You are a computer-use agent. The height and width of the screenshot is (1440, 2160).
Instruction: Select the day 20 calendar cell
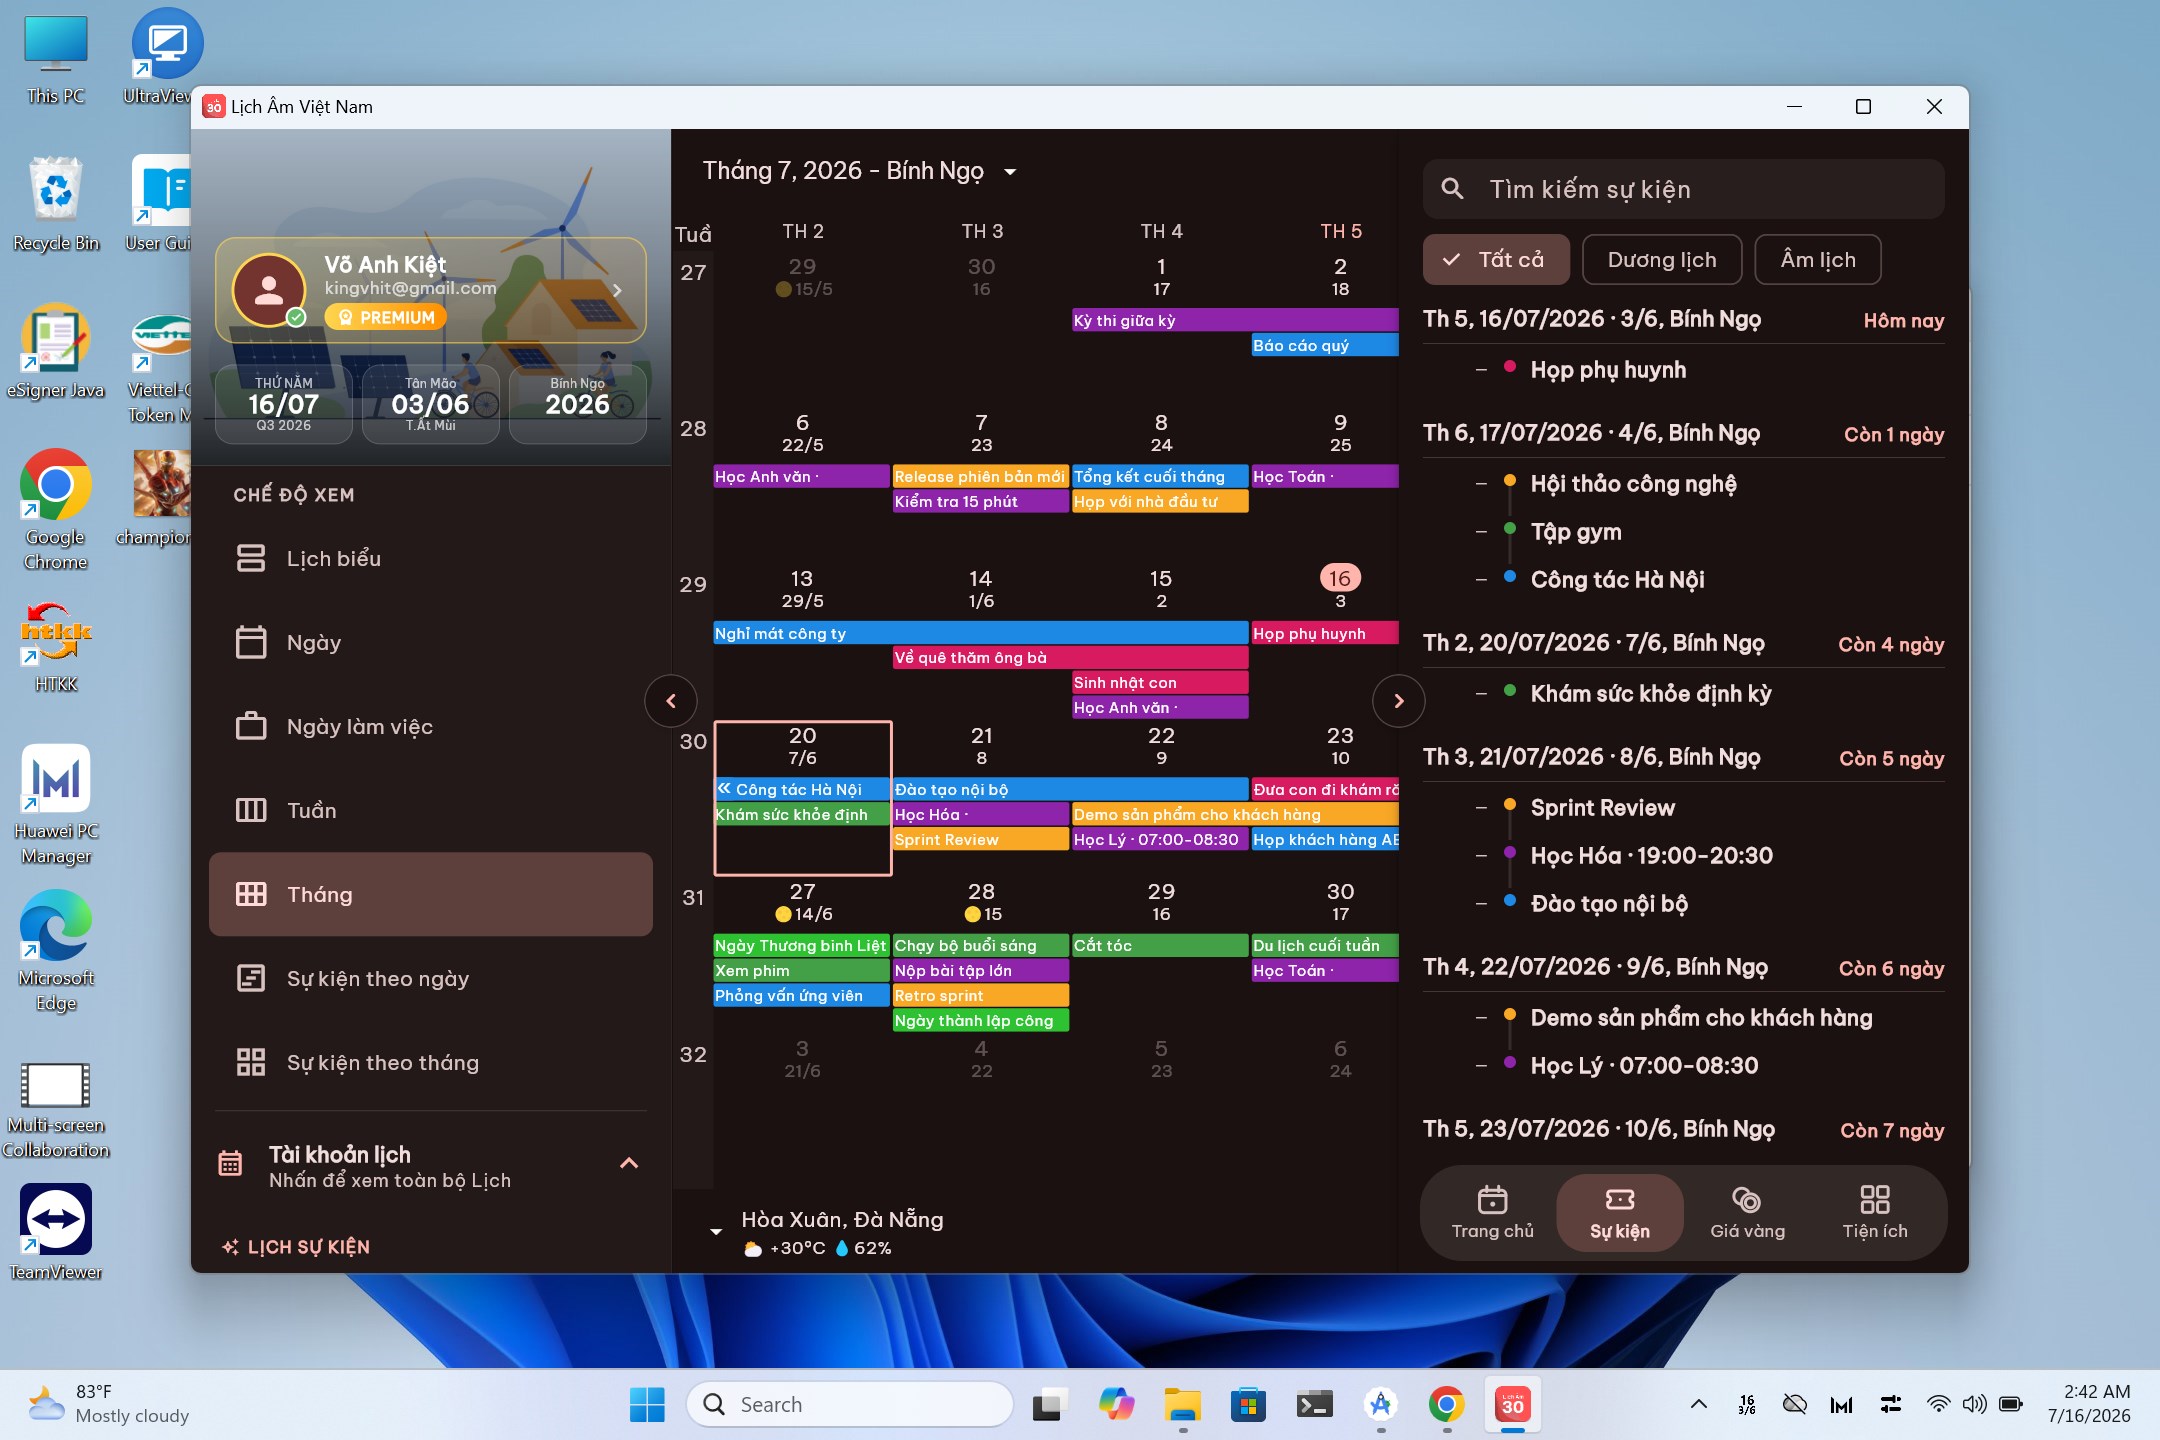(x=802, y=798)
